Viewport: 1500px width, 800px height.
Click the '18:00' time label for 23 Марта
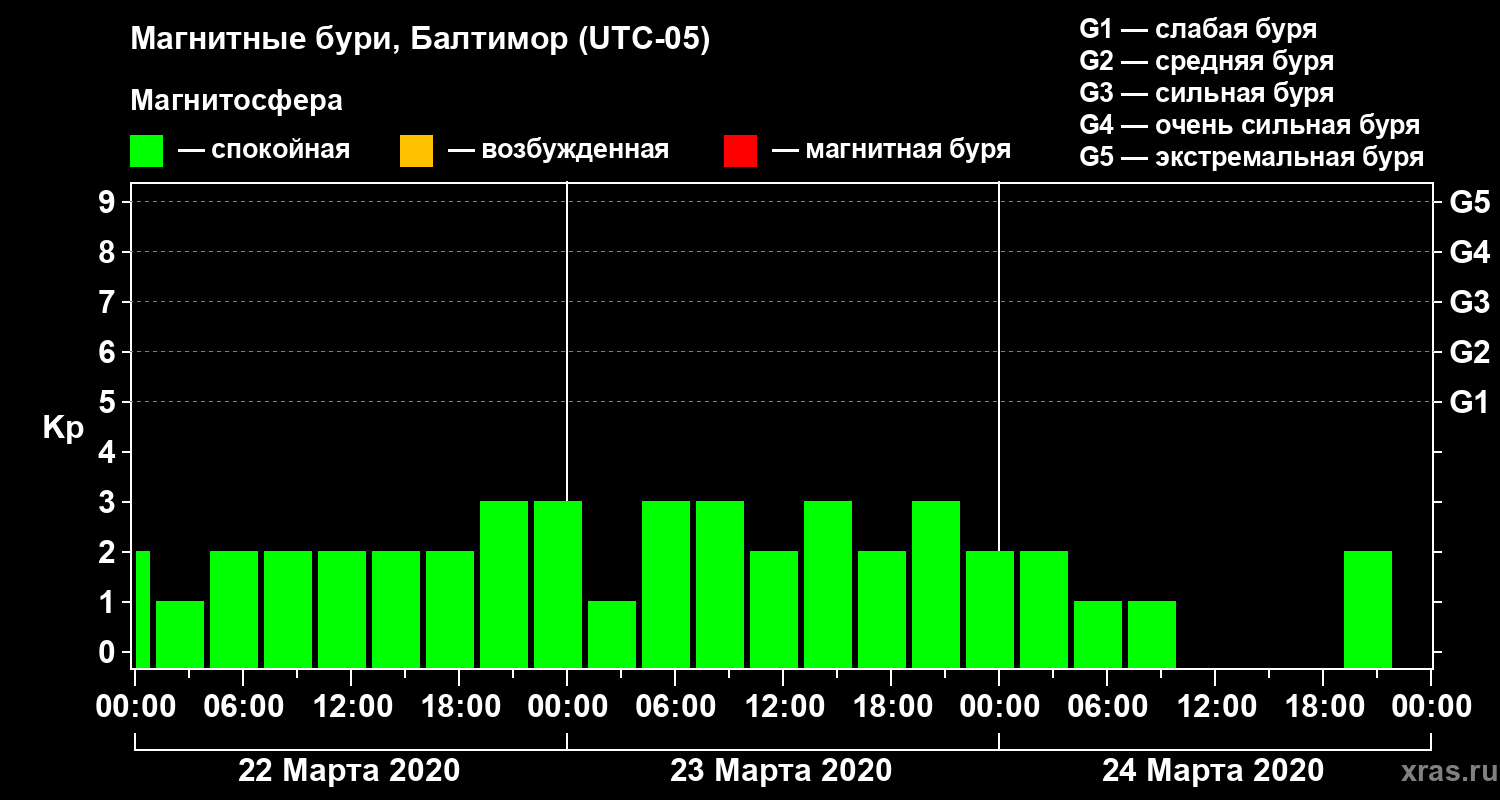coord(892,706)
